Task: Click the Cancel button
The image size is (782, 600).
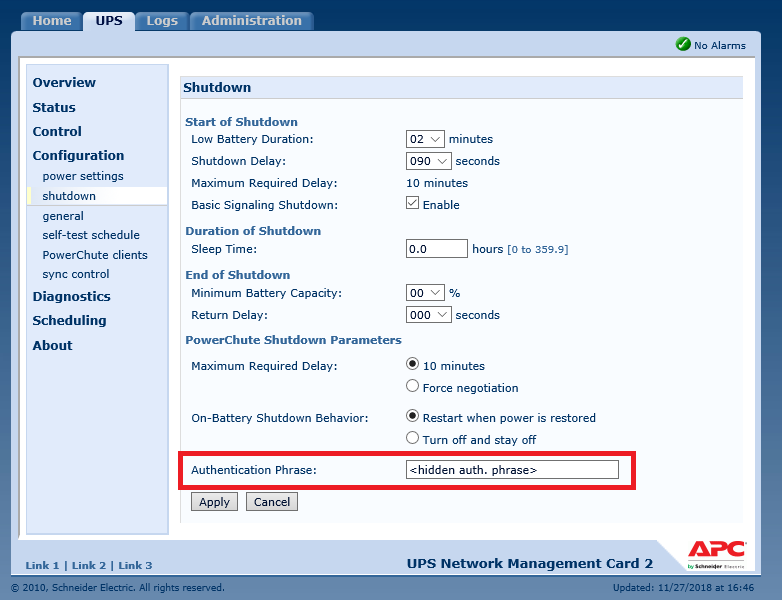Action: click(x=272, y=502)
